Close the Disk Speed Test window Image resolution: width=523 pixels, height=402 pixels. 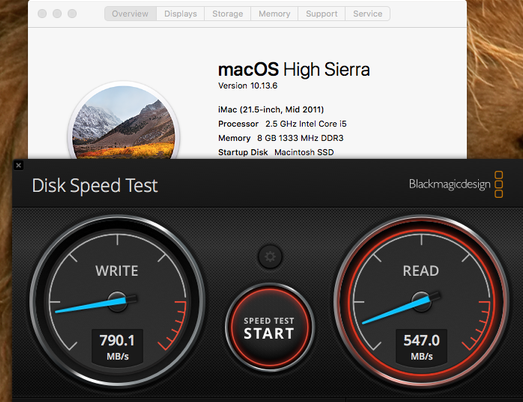(x=19, y=165)
